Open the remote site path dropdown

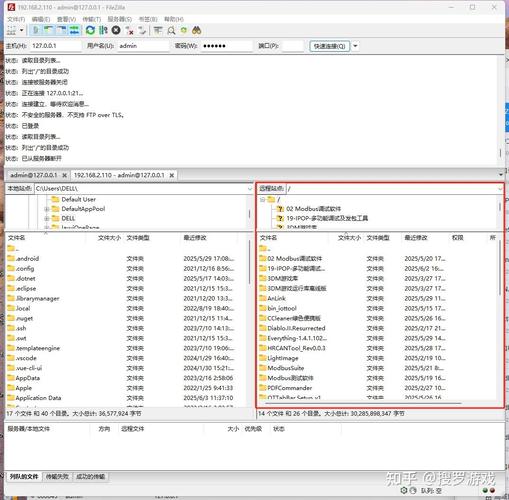tap(500, 189)
